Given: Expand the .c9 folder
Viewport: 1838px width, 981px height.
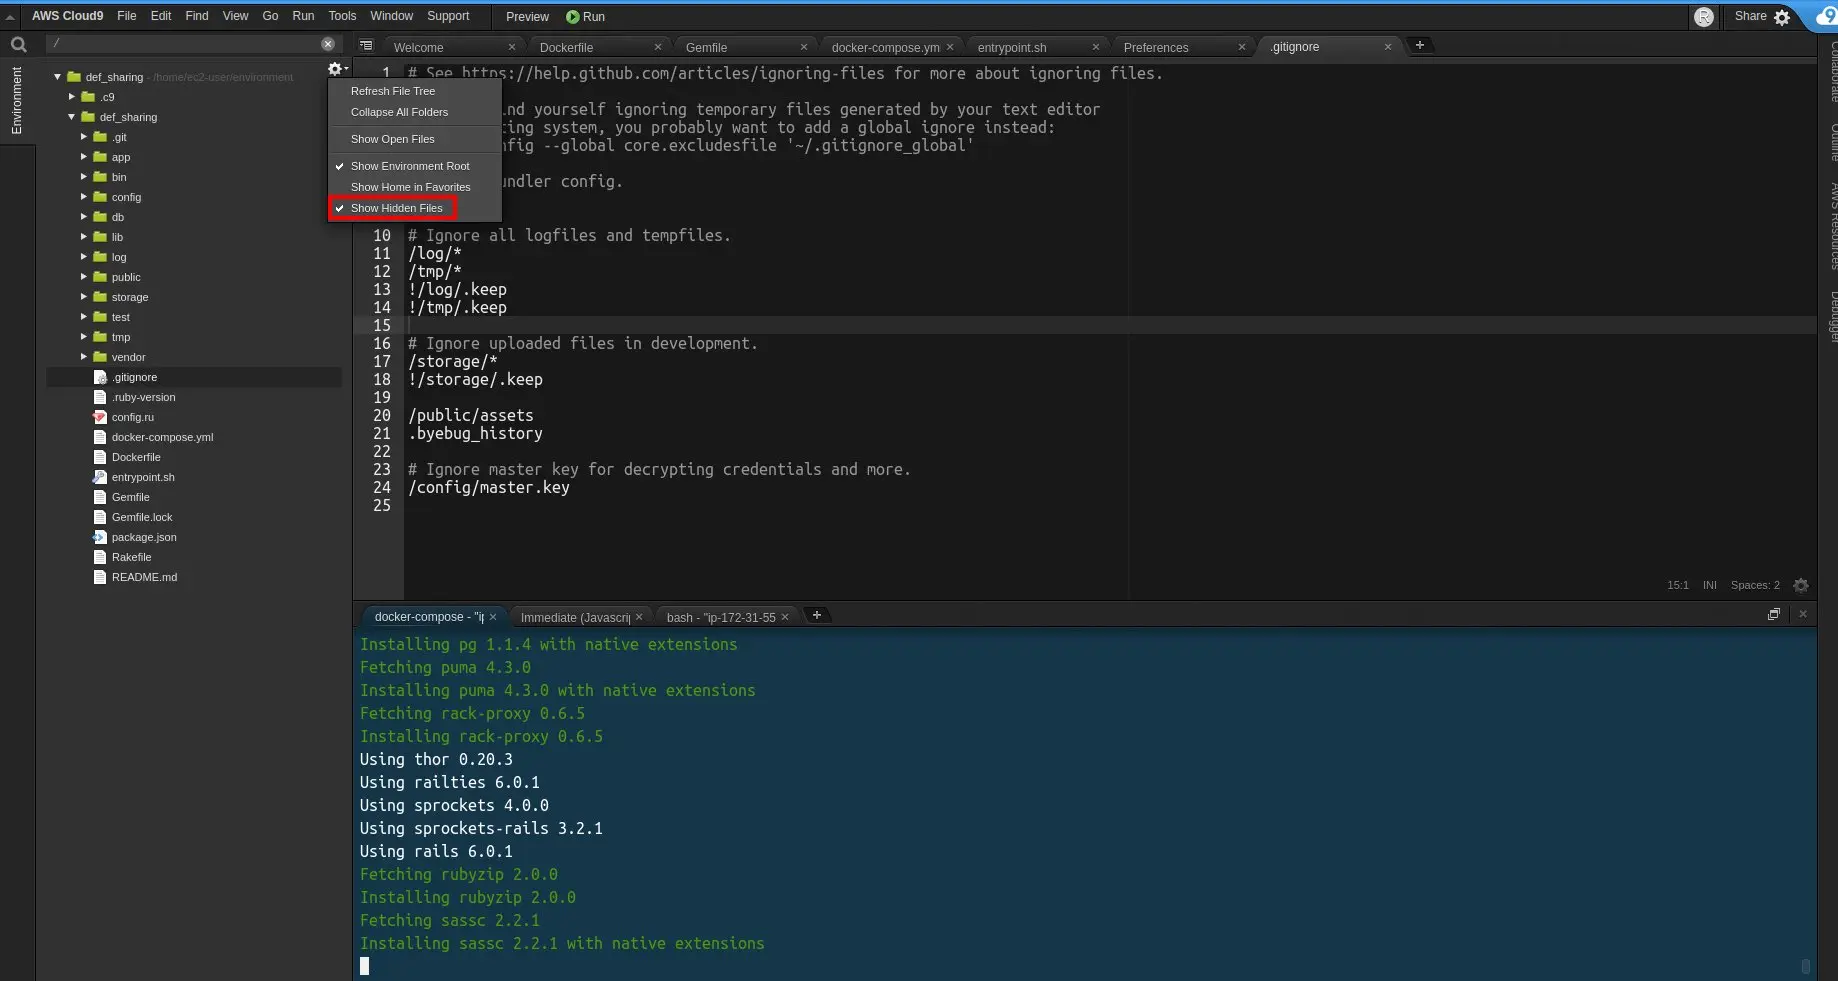Looking at the screenshot, I should click(x=72, y=97).
